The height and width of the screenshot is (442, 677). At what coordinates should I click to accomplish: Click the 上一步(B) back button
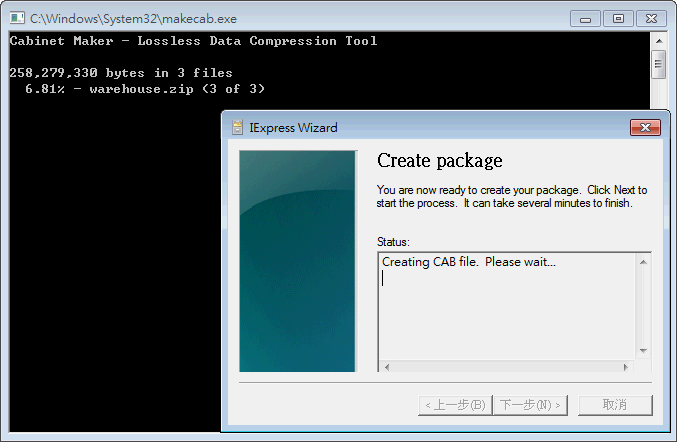click(x=455, y=405)
